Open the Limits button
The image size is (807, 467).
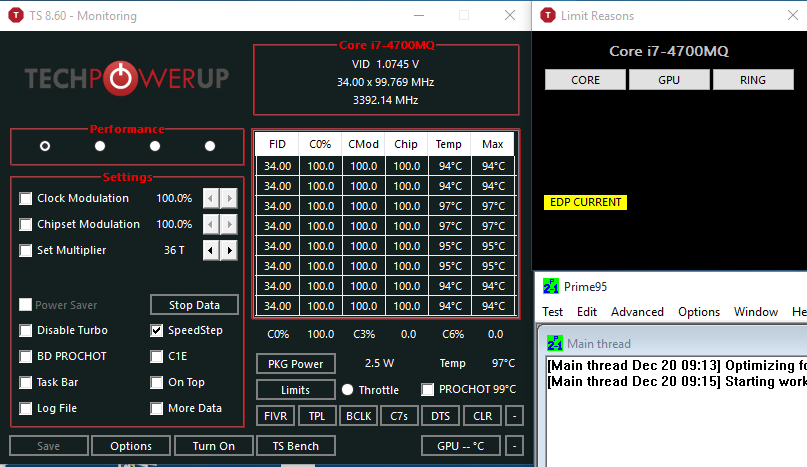point(295,390)
